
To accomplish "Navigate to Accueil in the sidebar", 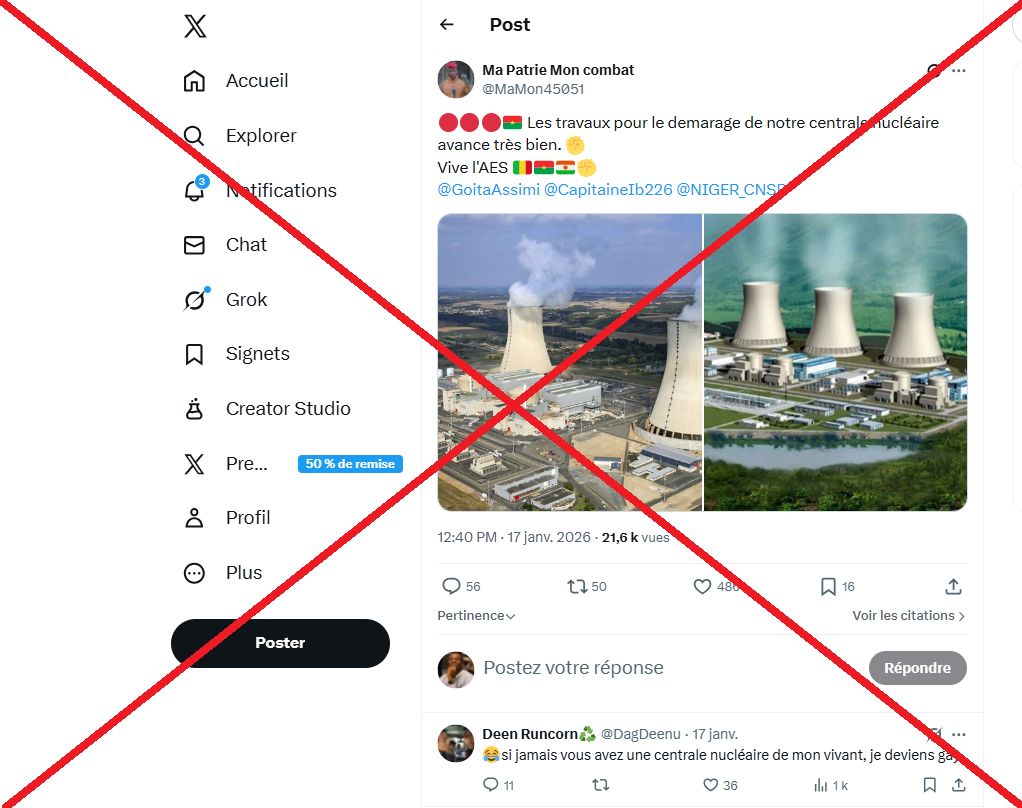I will point(194,81).
